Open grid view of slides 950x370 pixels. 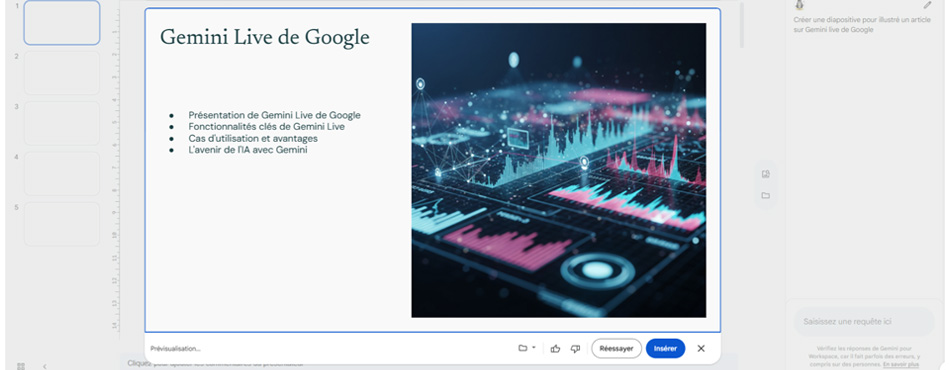pos(21,366)
